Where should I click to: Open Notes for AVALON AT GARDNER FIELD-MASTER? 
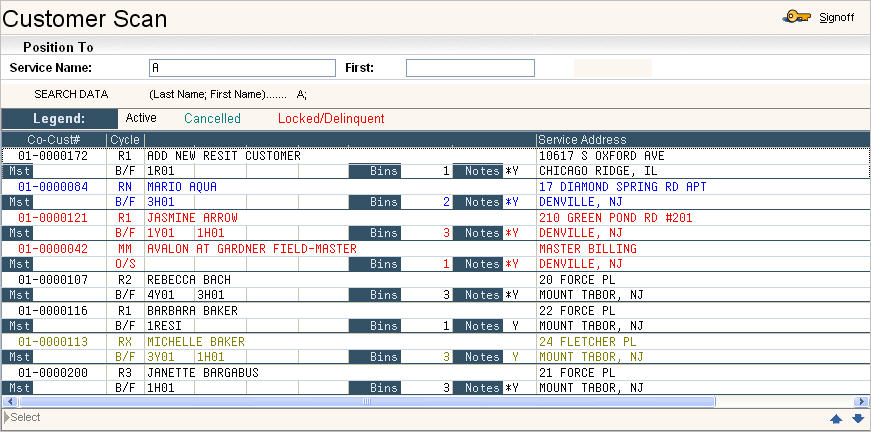[478, 264]
